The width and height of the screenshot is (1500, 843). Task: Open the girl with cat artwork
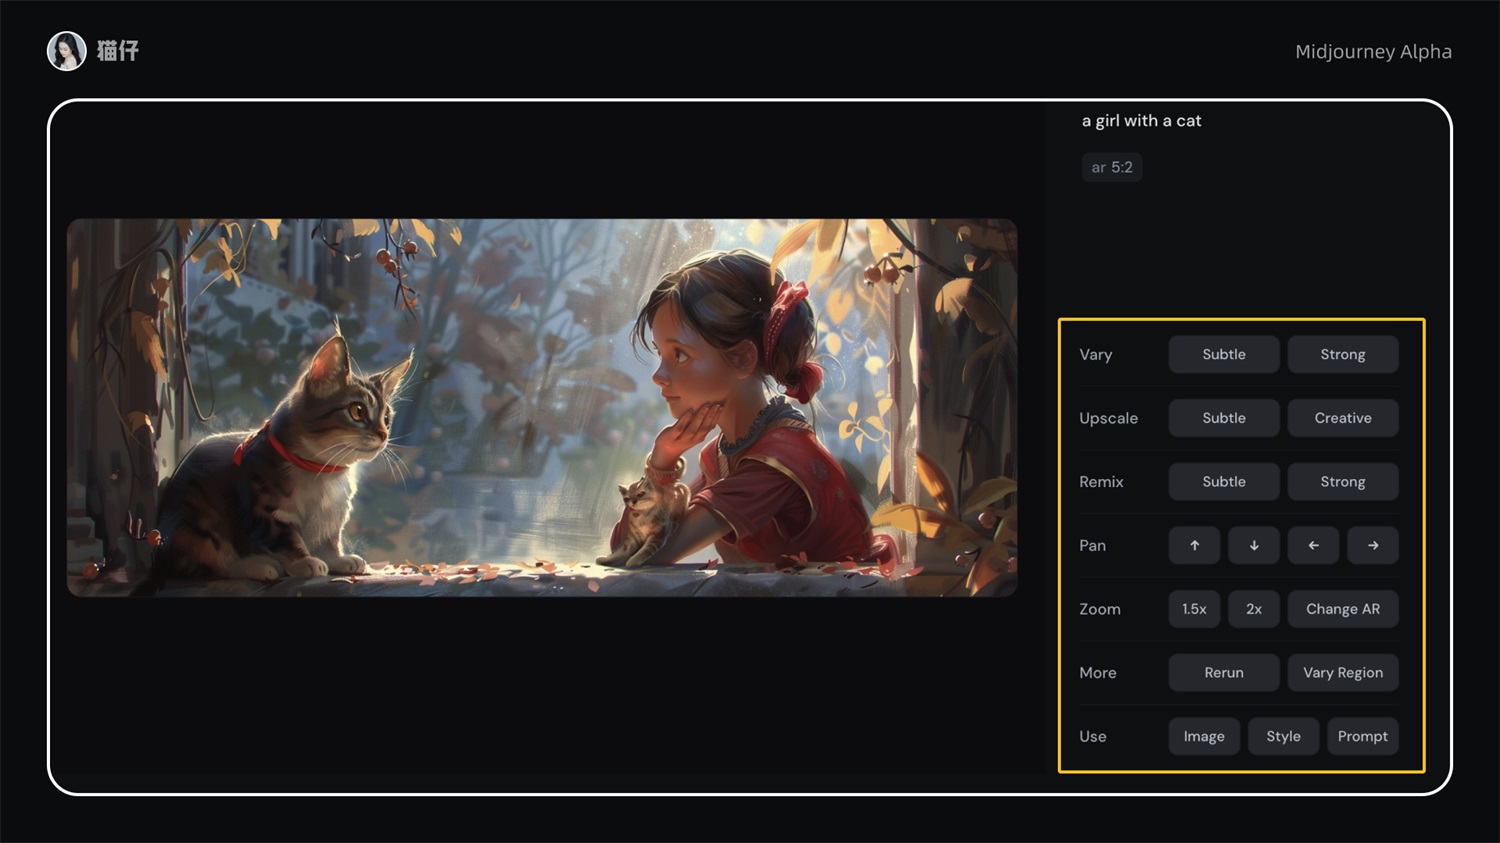(x=542, y=408)
